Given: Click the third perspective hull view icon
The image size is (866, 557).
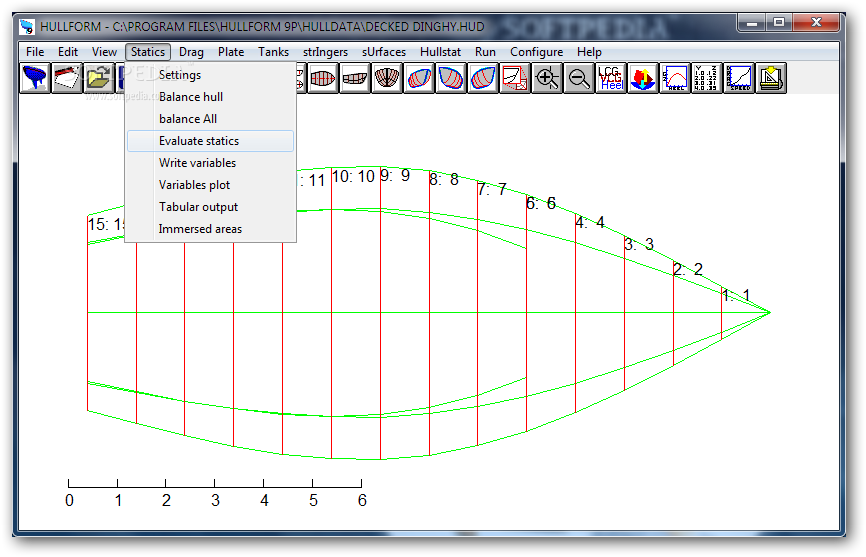Looking at the screenshot, I should (483, 78).
